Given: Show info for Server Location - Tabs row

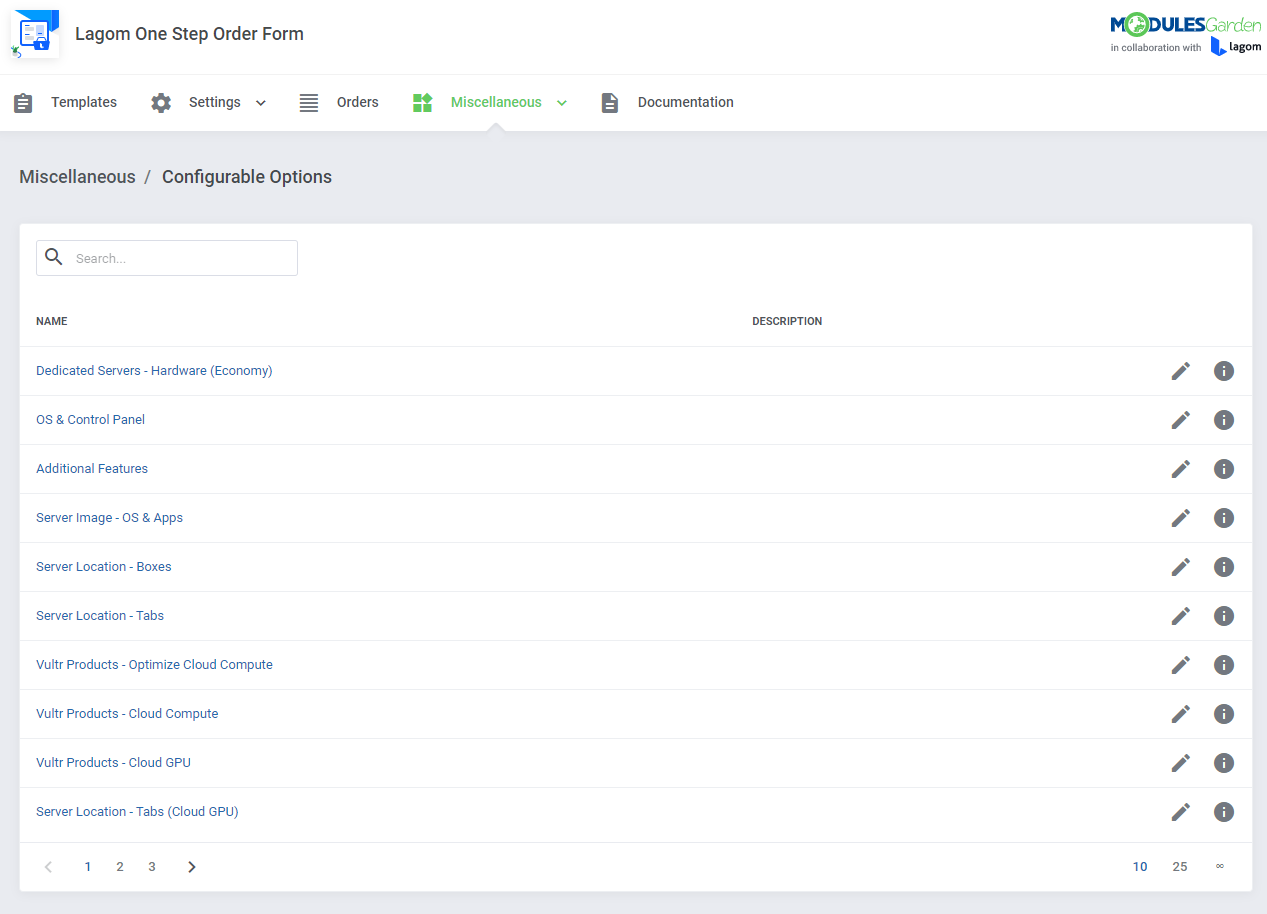Looking at the screenshot, I should coord(1224,616).
